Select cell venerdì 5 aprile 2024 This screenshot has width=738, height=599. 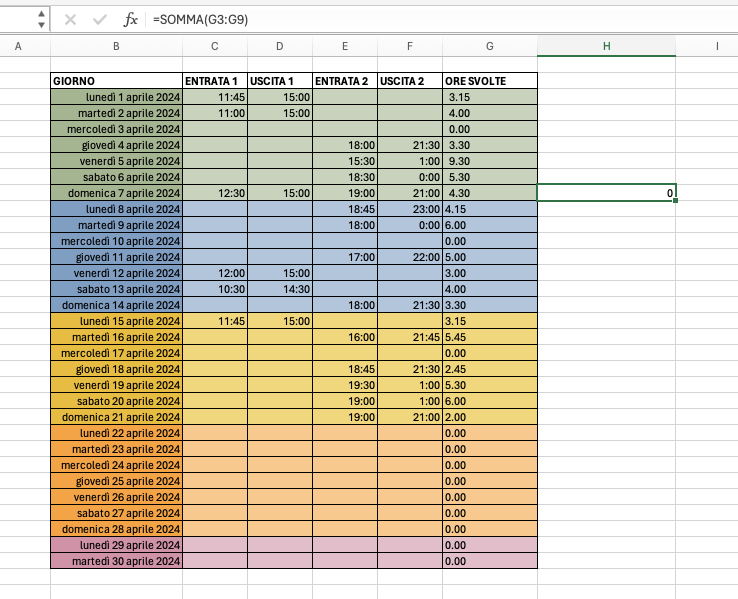(x=116, y=161)
